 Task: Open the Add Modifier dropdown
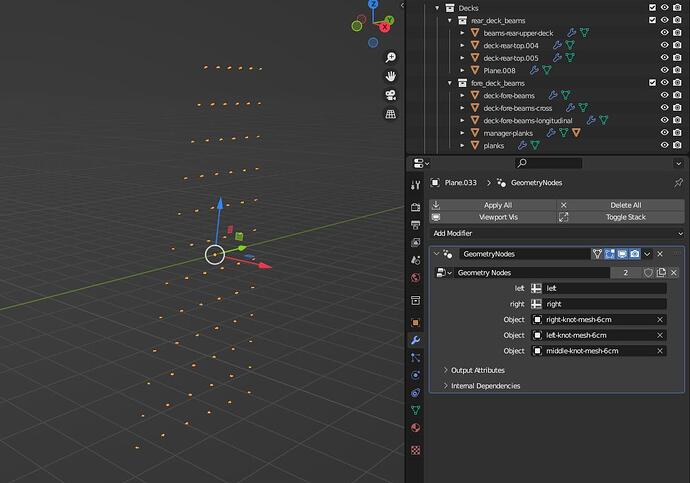click(x=557, y=233)
